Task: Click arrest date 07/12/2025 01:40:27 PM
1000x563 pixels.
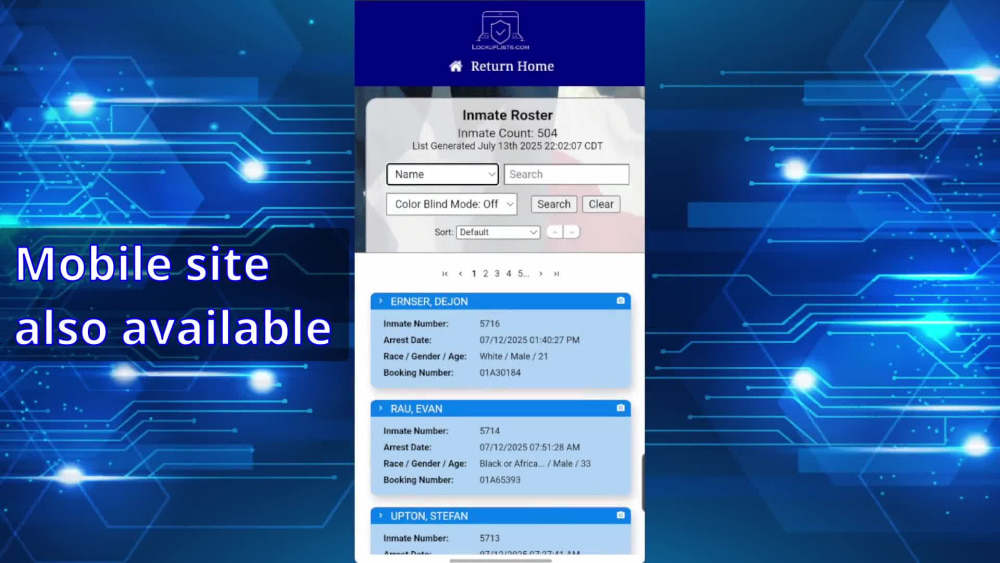Action: pos(529,340)
